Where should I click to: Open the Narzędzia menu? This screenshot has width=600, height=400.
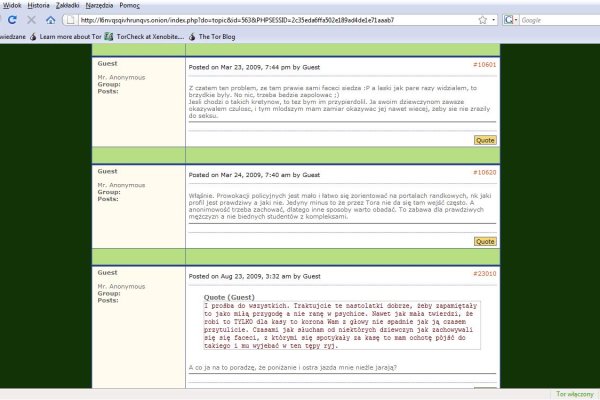105,5
